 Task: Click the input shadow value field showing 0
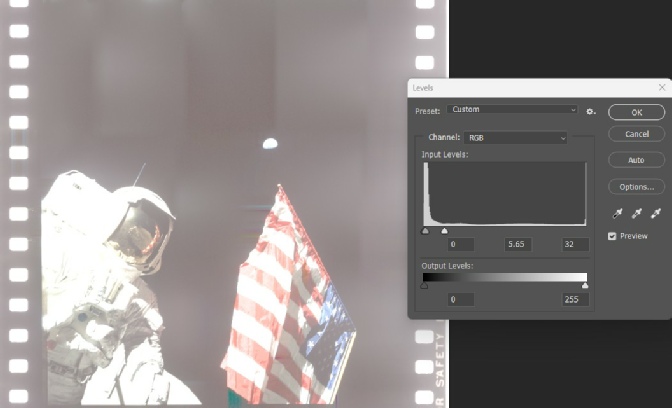[460, 244]
